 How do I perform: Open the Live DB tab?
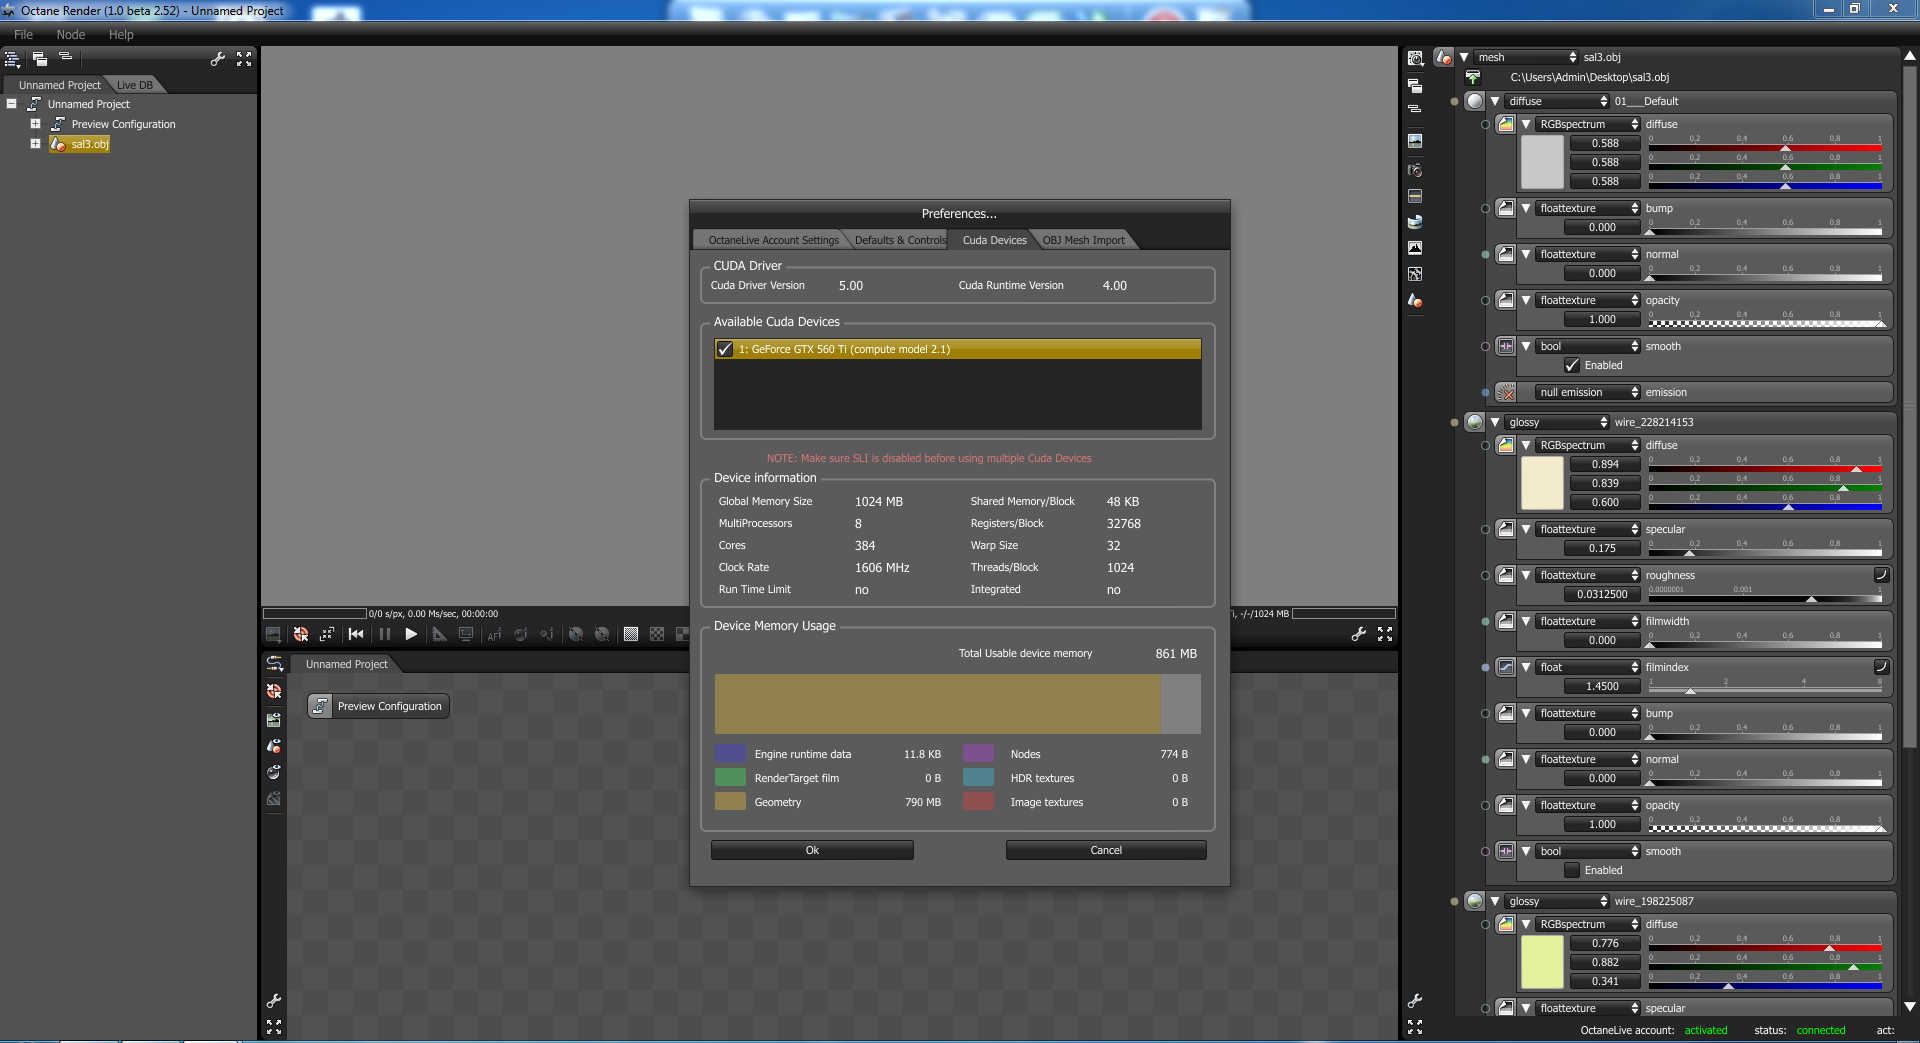[x=135, y=85]
